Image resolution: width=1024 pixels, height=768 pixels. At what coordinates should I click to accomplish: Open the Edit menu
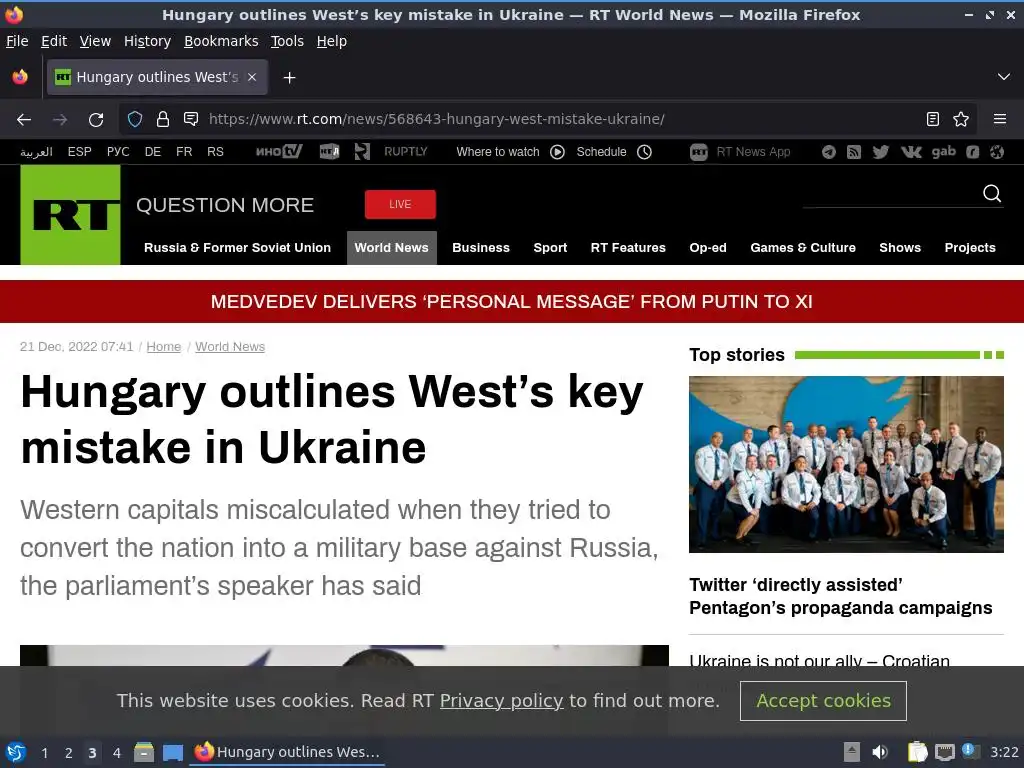coord(54,41)
